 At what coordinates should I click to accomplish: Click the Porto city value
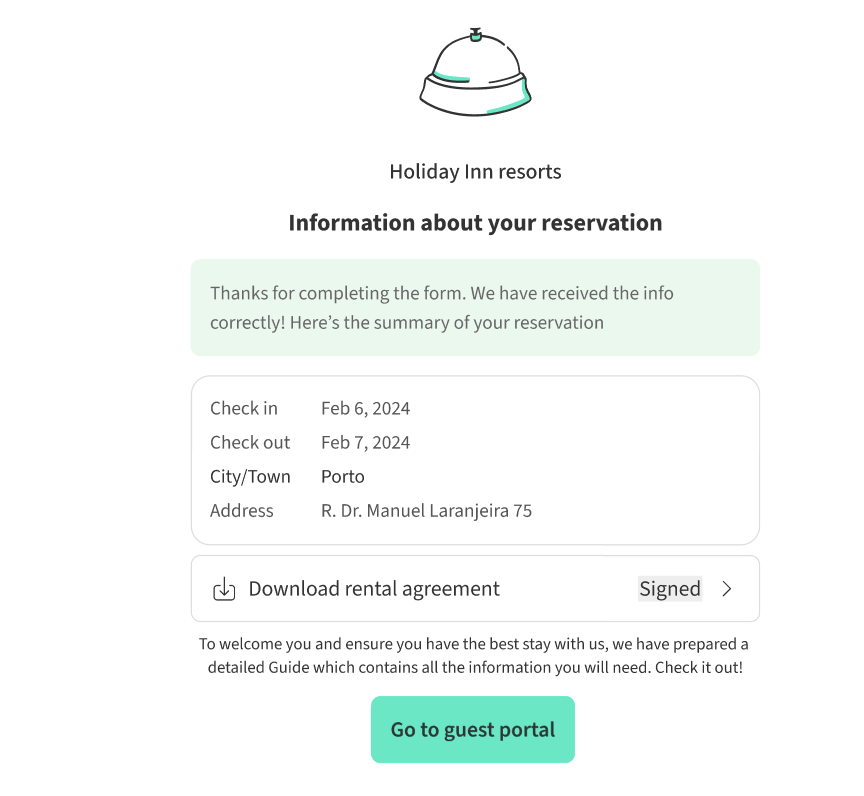click(x=343, y=476)
